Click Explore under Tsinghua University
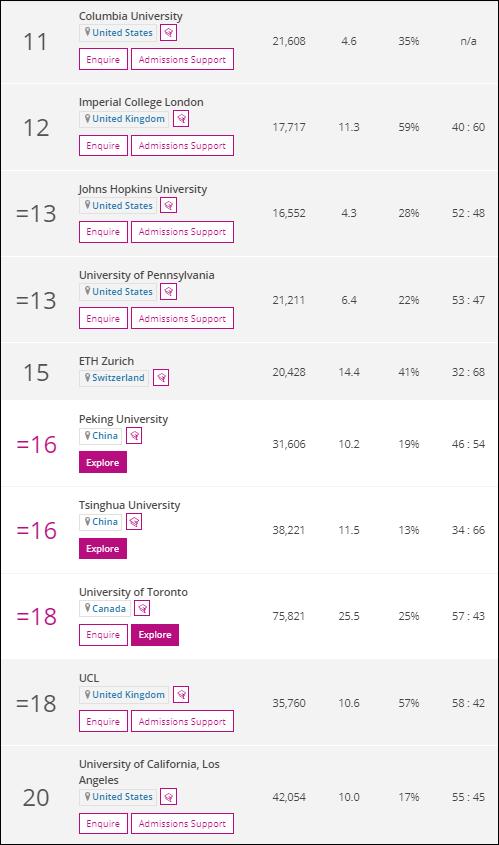Screen dimensions: 499x845 pyautogui.click(x=102, y=549)
